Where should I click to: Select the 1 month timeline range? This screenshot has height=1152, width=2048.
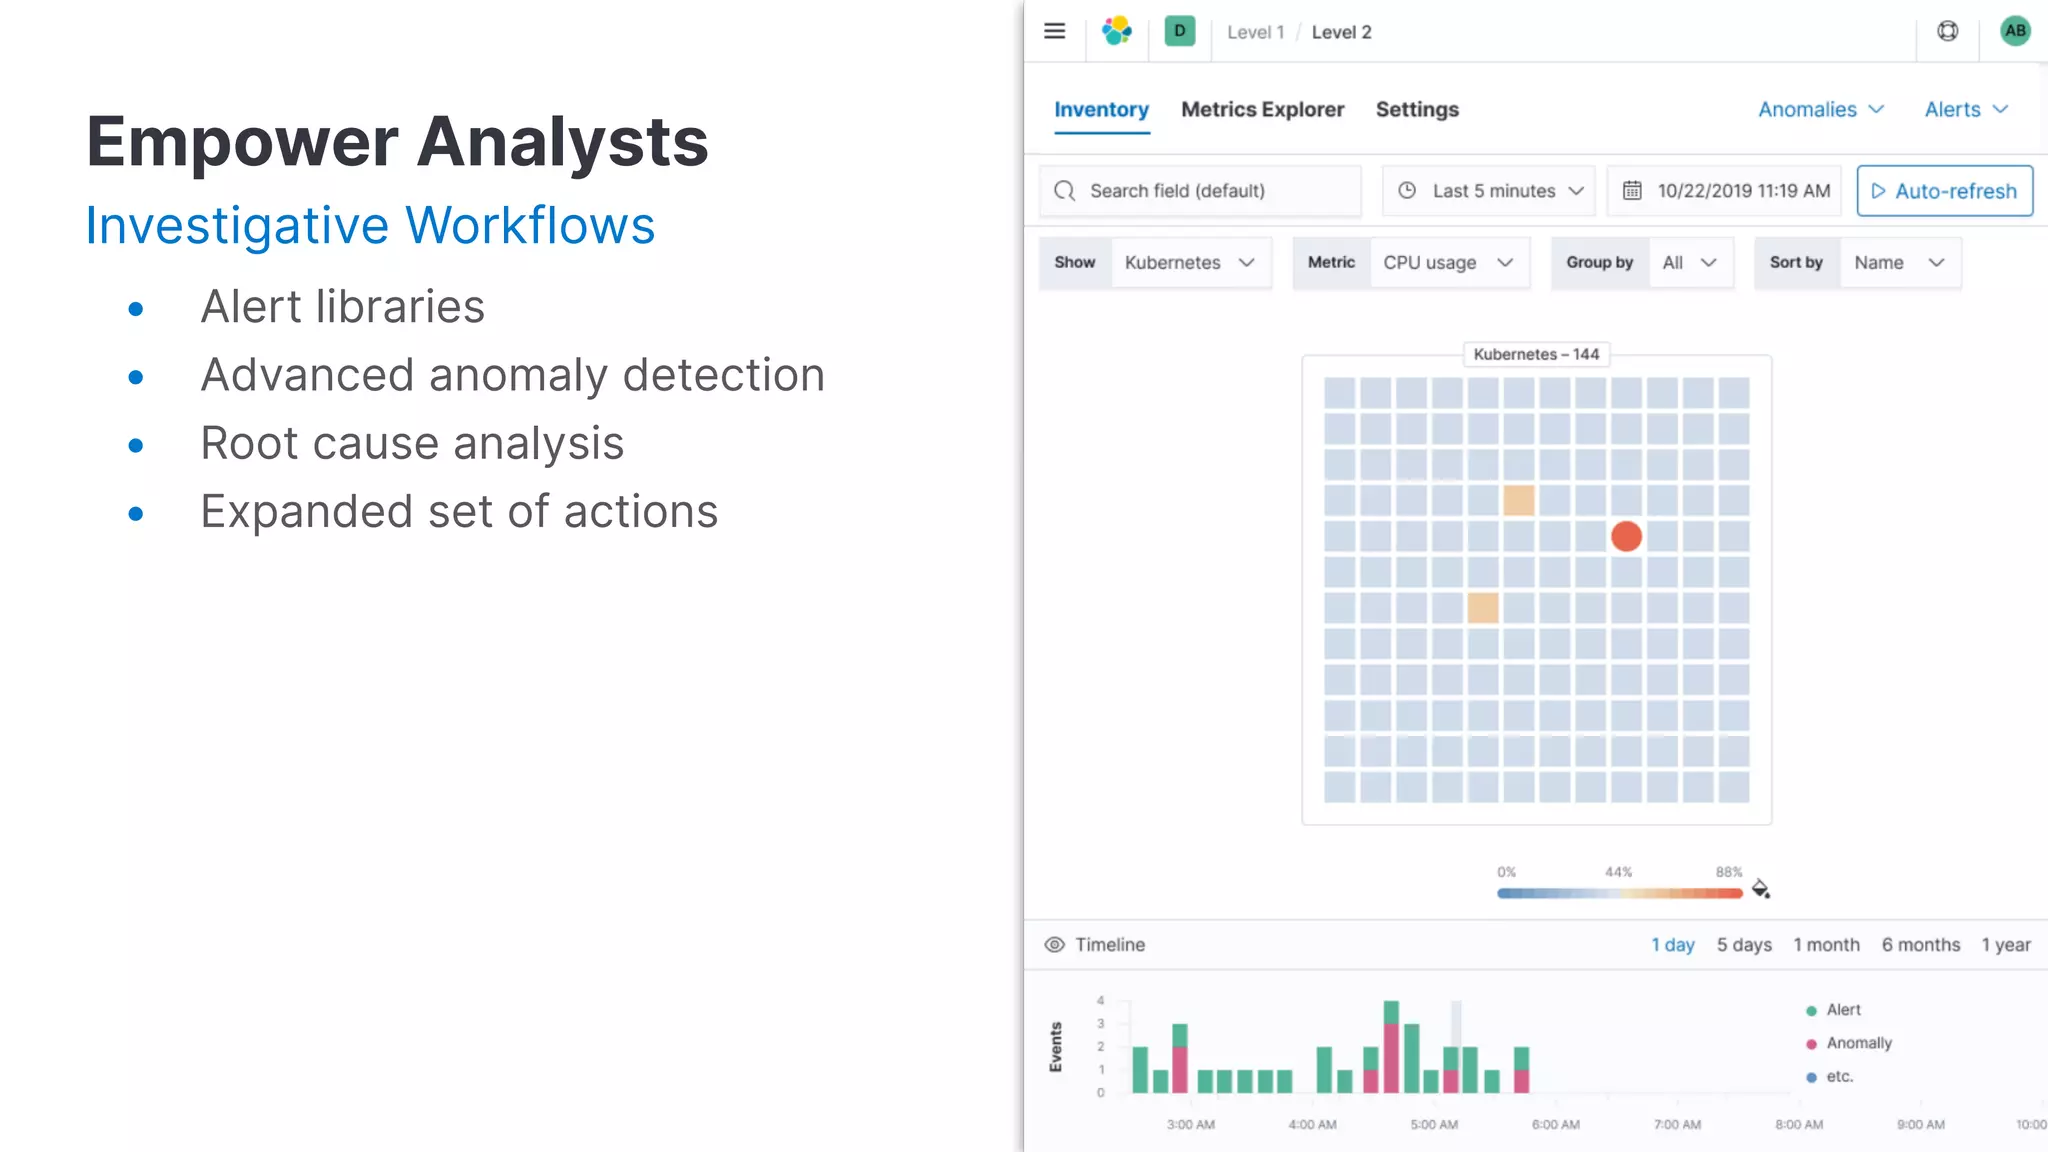coord(1826,945)
